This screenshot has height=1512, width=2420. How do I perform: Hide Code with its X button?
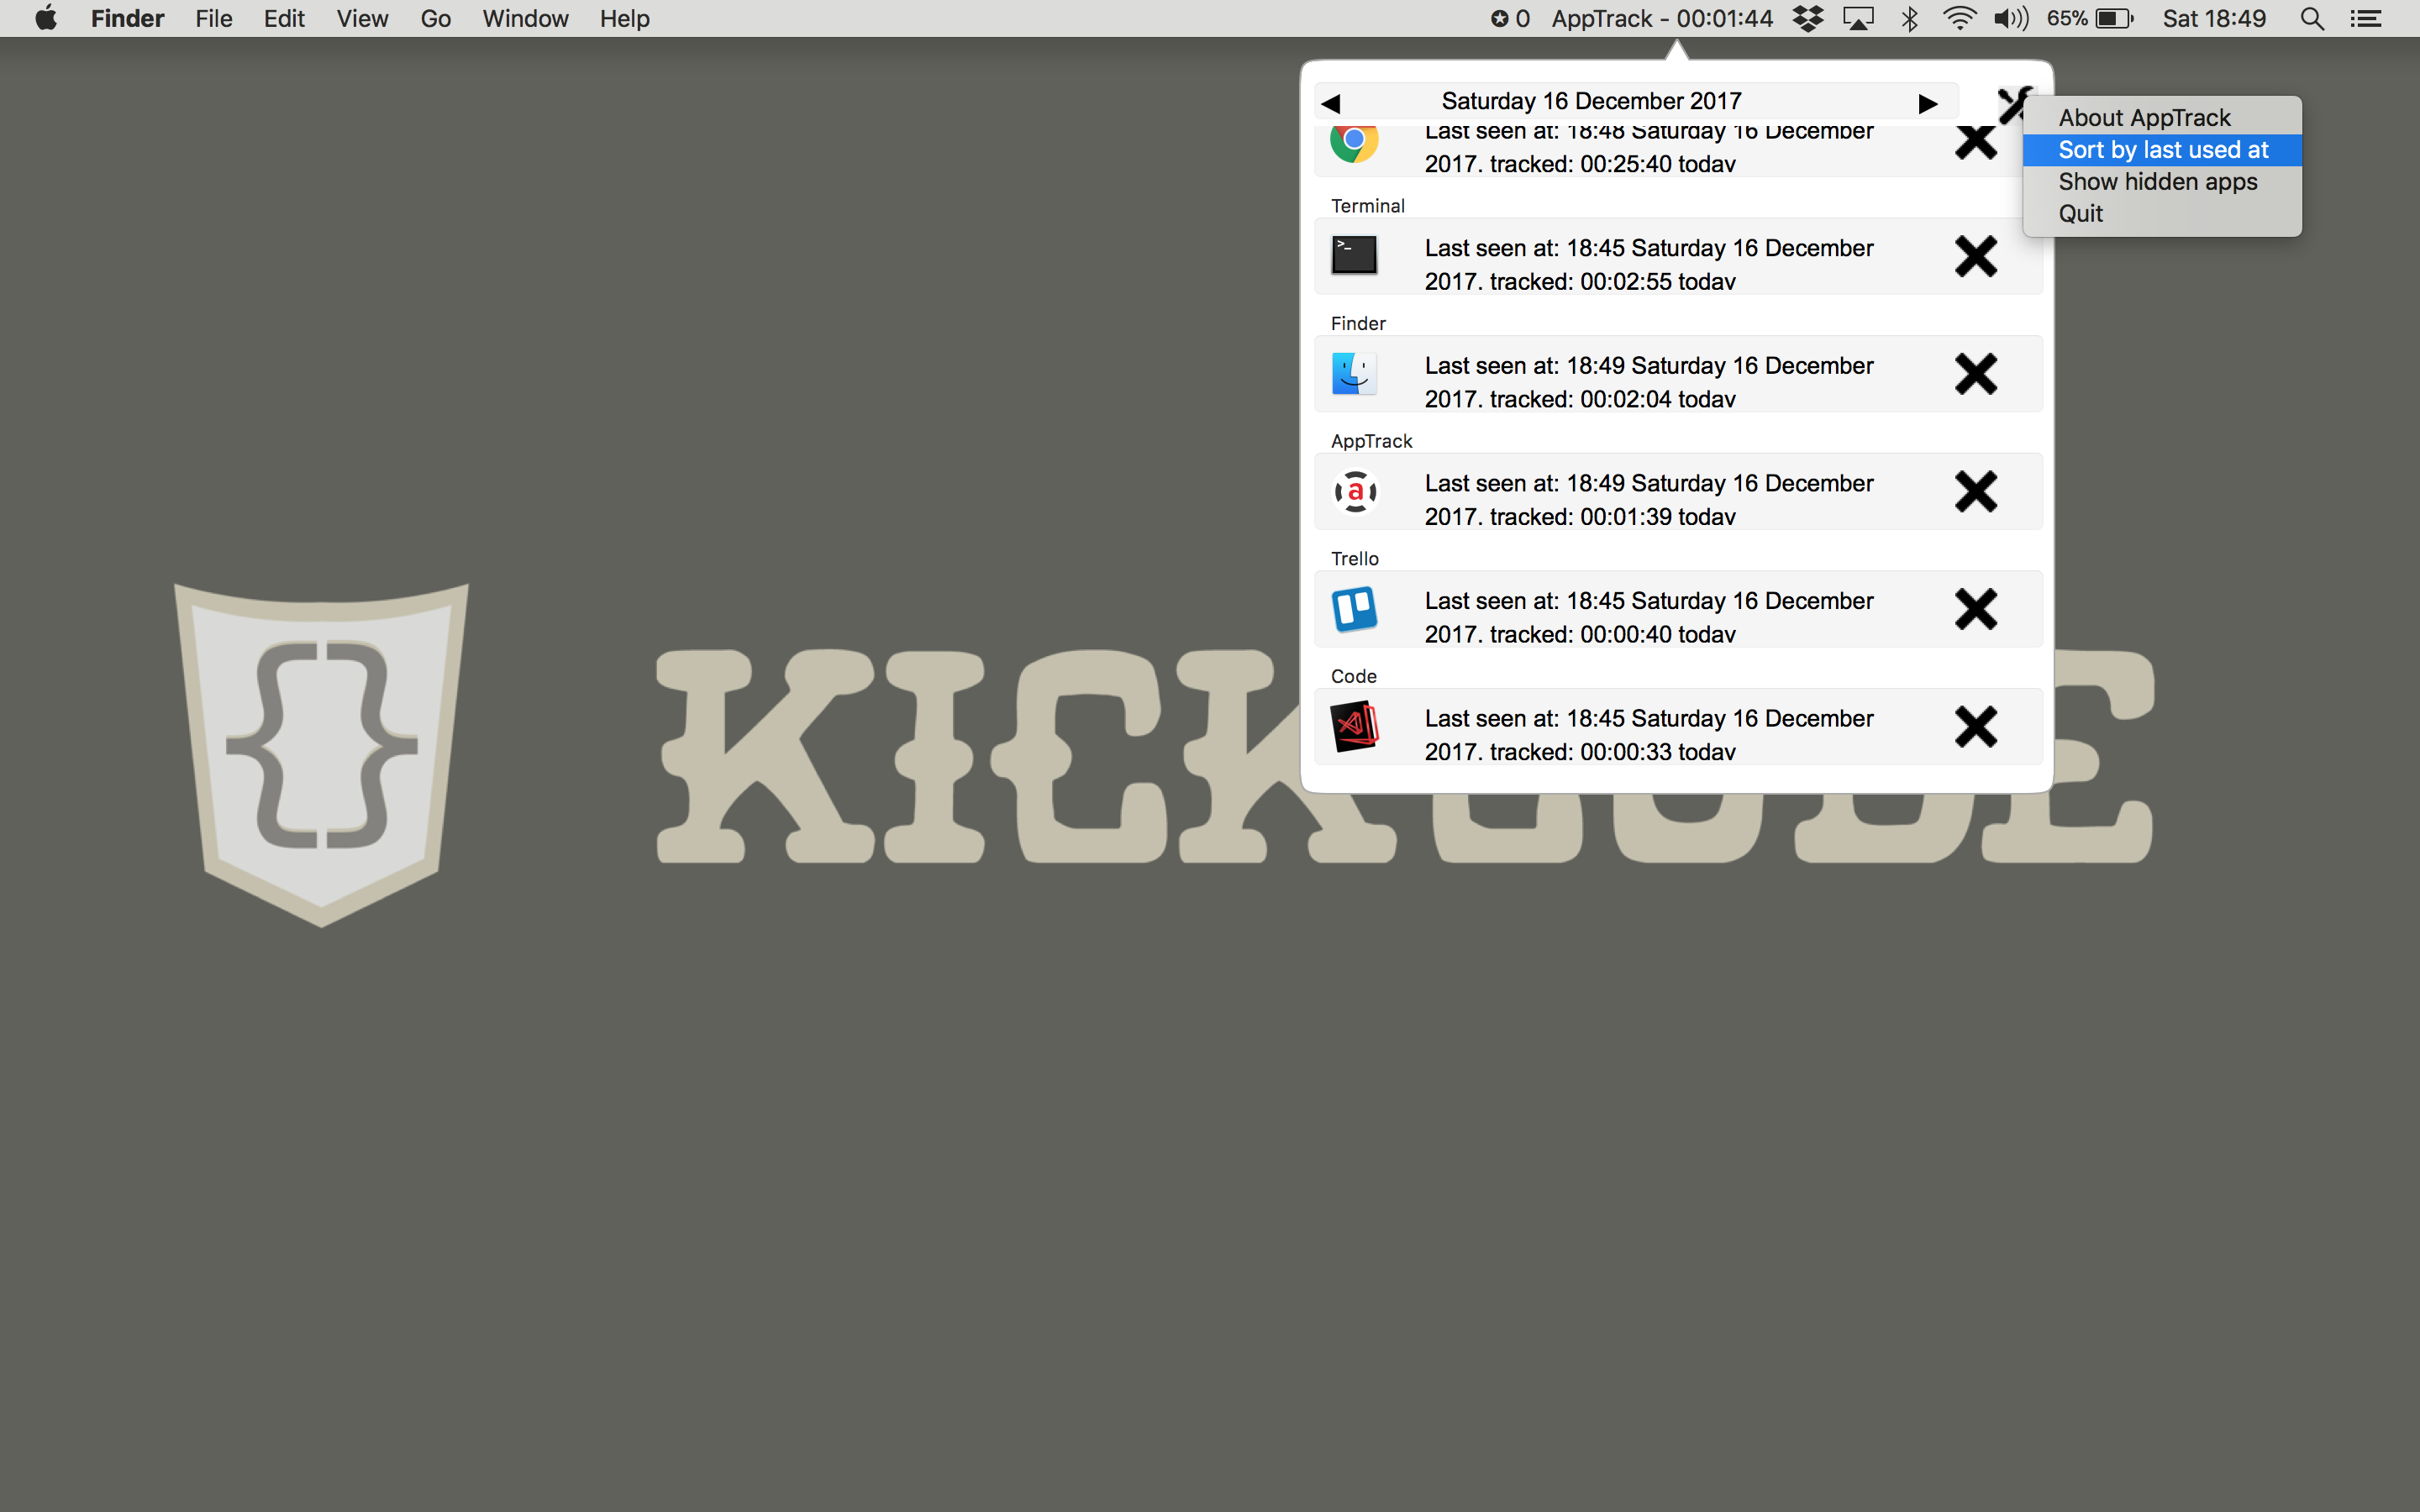point(1975,727)
